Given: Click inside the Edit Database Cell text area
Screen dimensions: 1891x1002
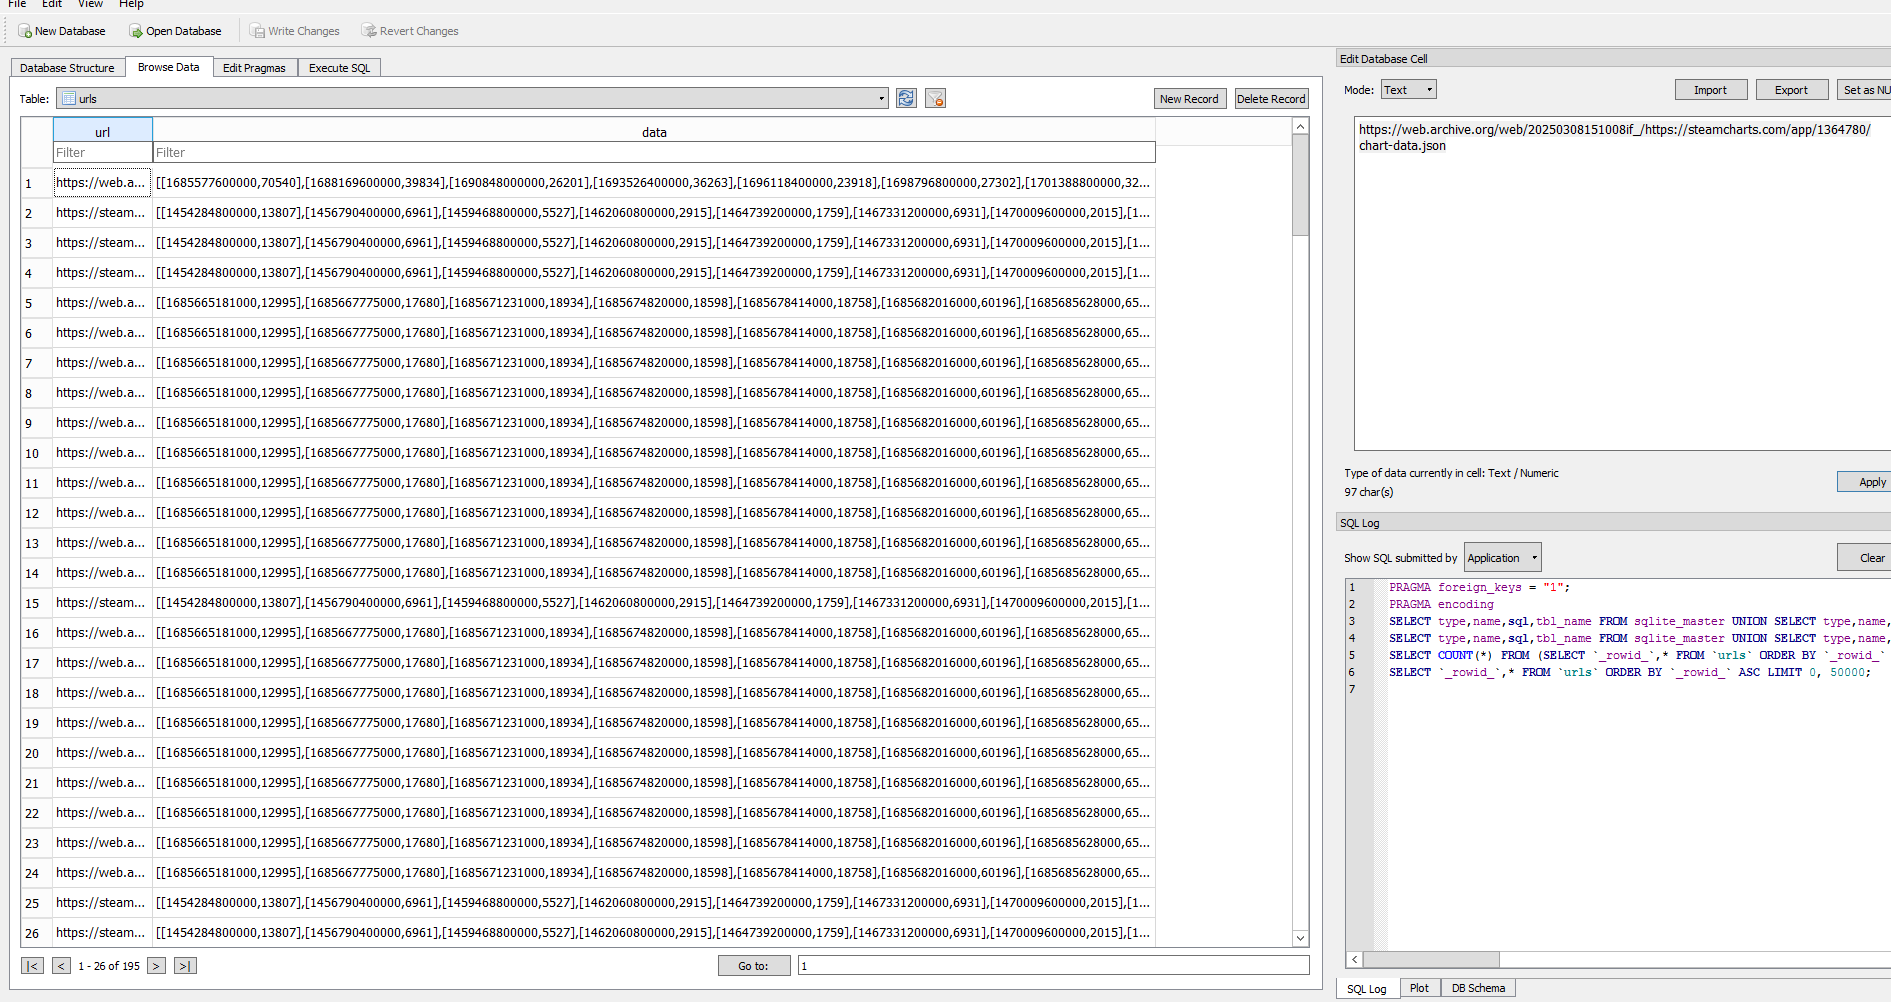Looking at the screenshot, I should [1622, 285].
